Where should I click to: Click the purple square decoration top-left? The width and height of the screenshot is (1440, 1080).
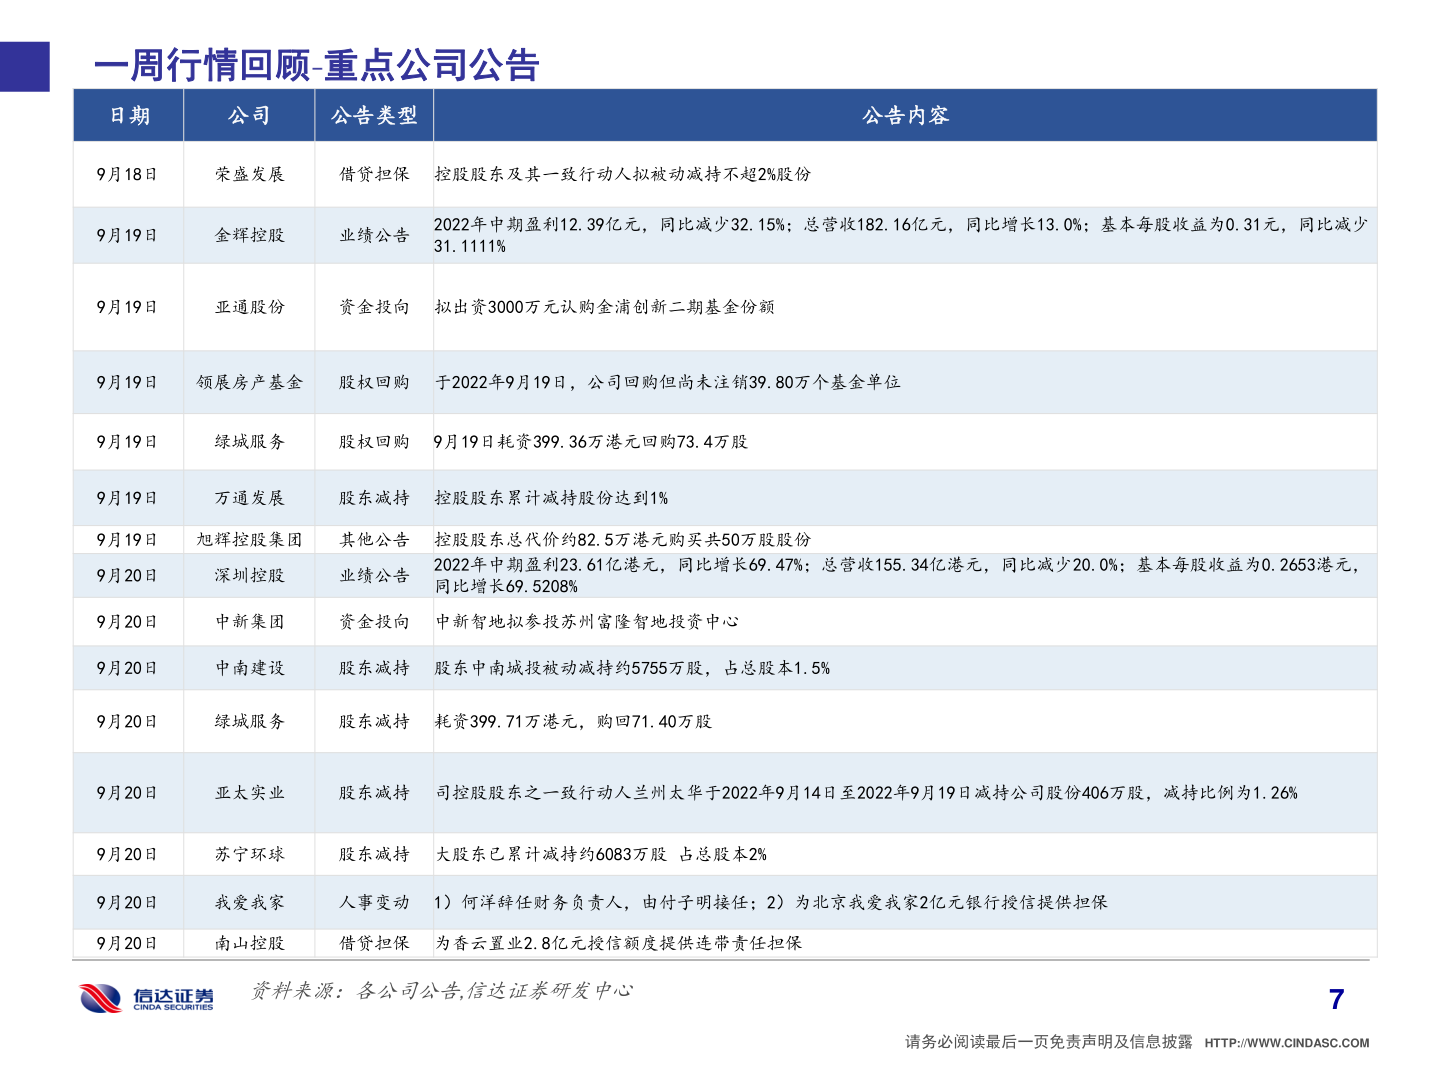[24, 68]
